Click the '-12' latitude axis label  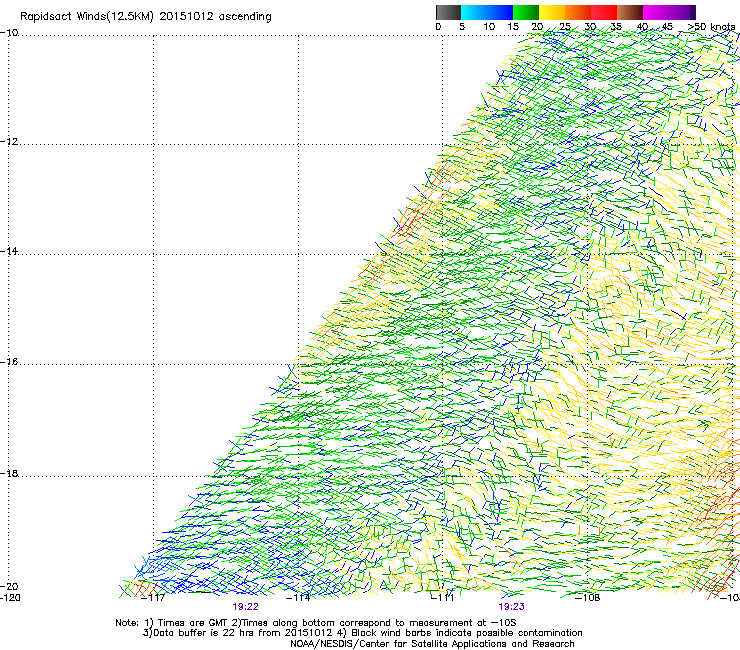9,142
